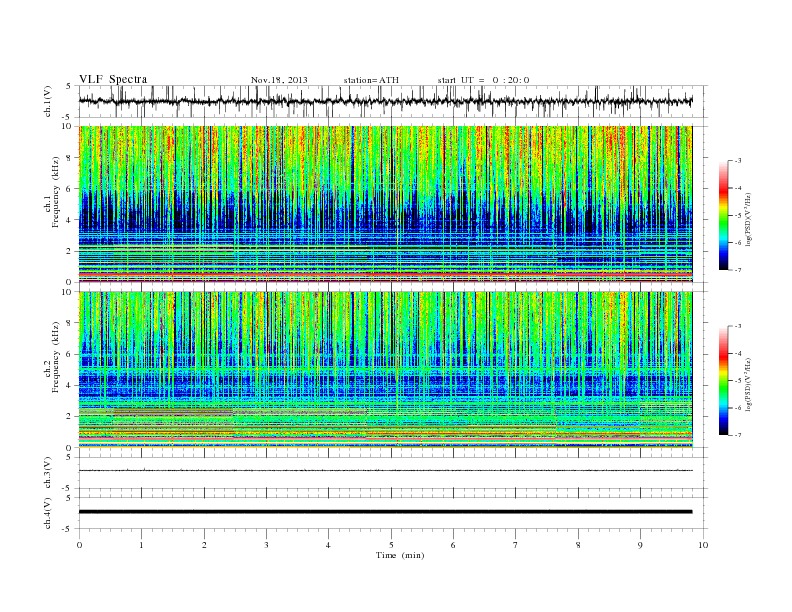Click the '-7' tick on ch.2 colorbar

pos(738,435)
